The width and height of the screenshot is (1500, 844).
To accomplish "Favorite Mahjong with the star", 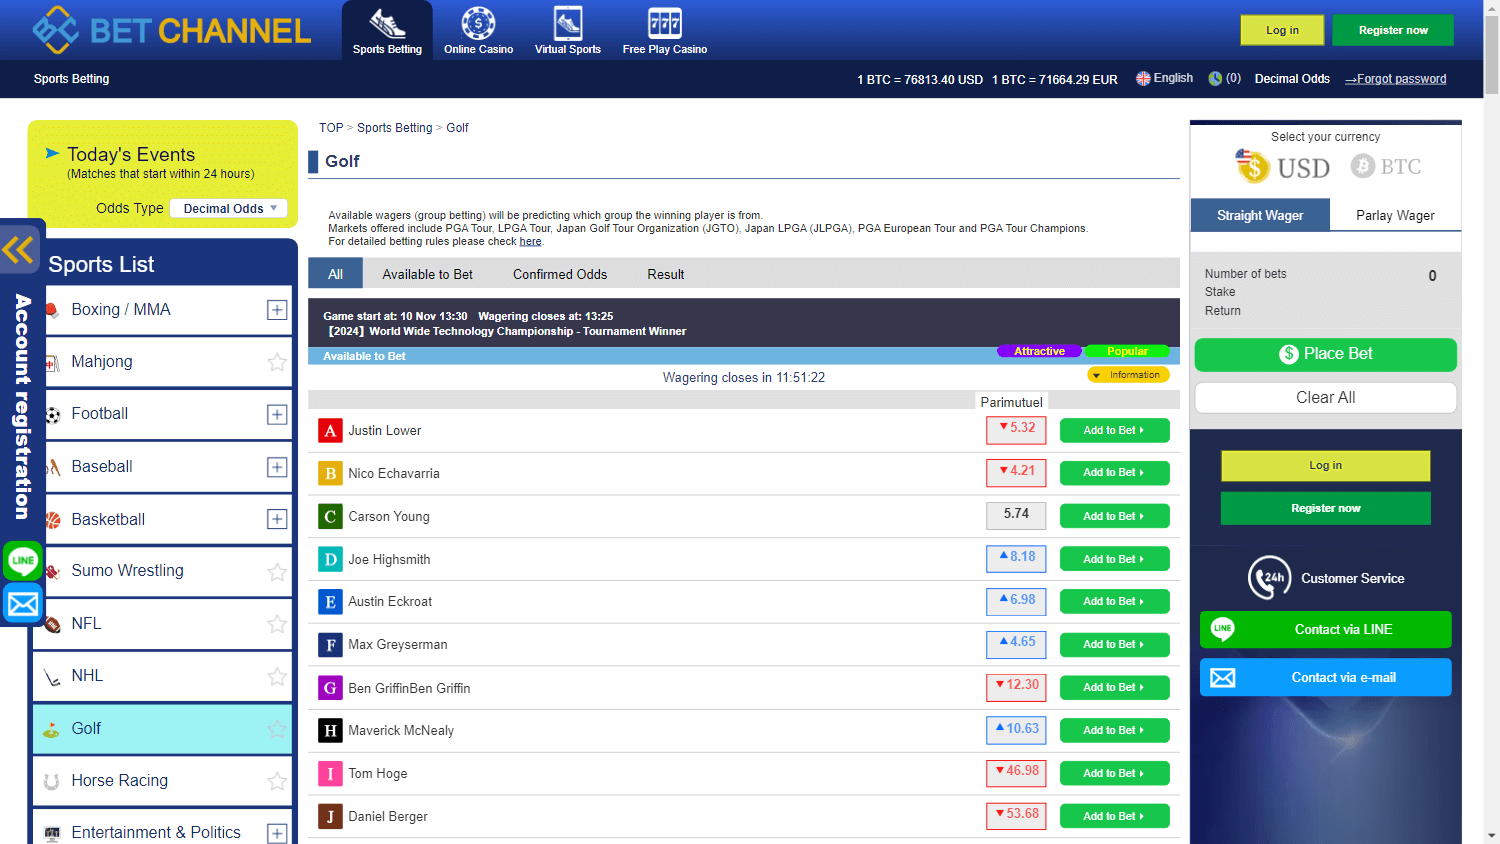I will pyautogui.click(x=277, y=362).
